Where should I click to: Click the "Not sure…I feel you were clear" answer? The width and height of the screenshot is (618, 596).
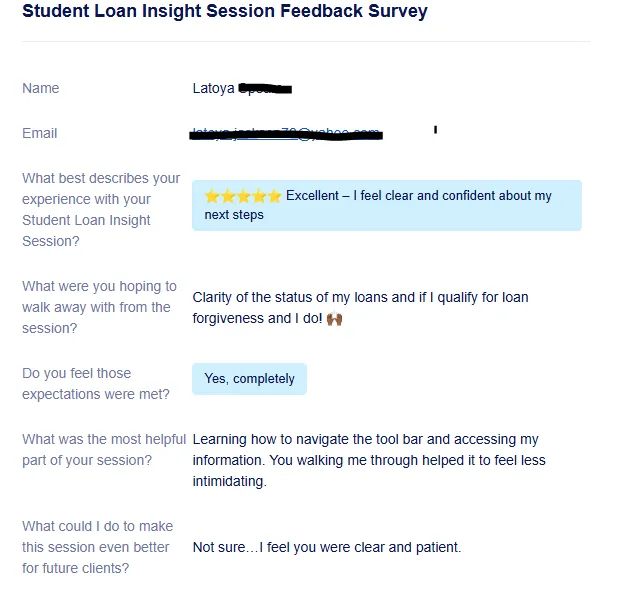(326, 547)
